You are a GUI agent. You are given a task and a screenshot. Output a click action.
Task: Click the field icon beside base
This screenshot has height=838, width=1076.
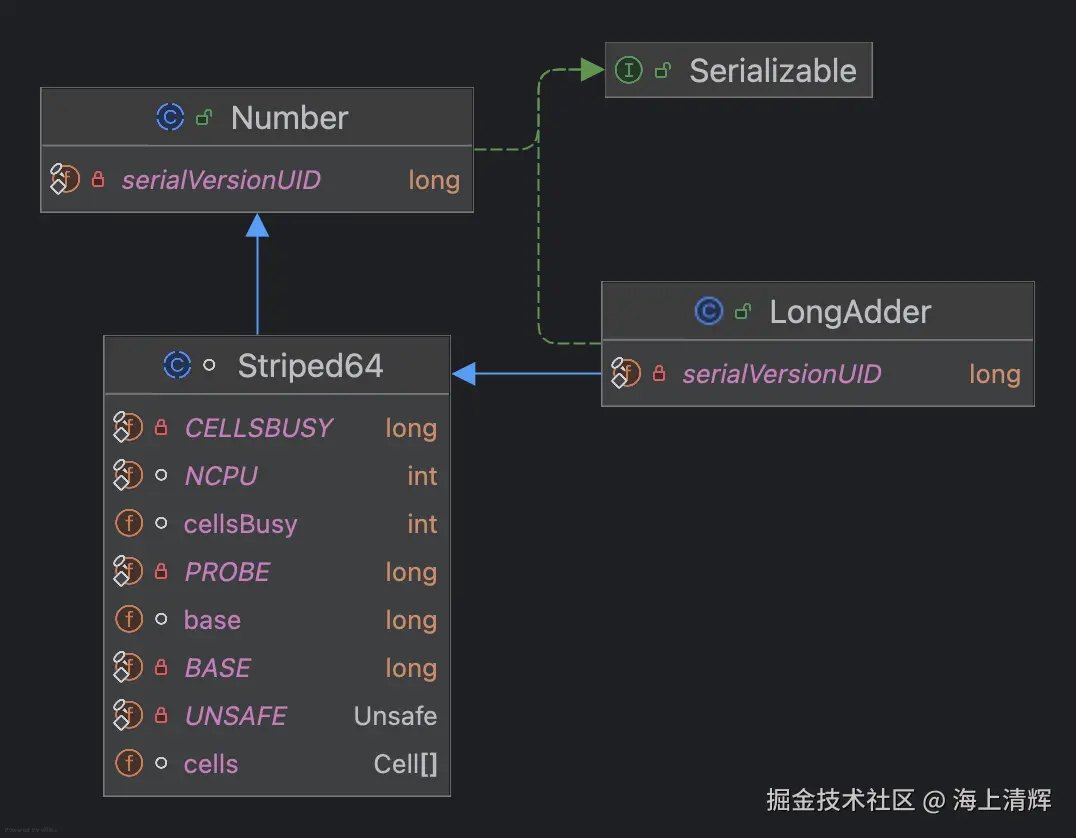(x=129, y=619)
